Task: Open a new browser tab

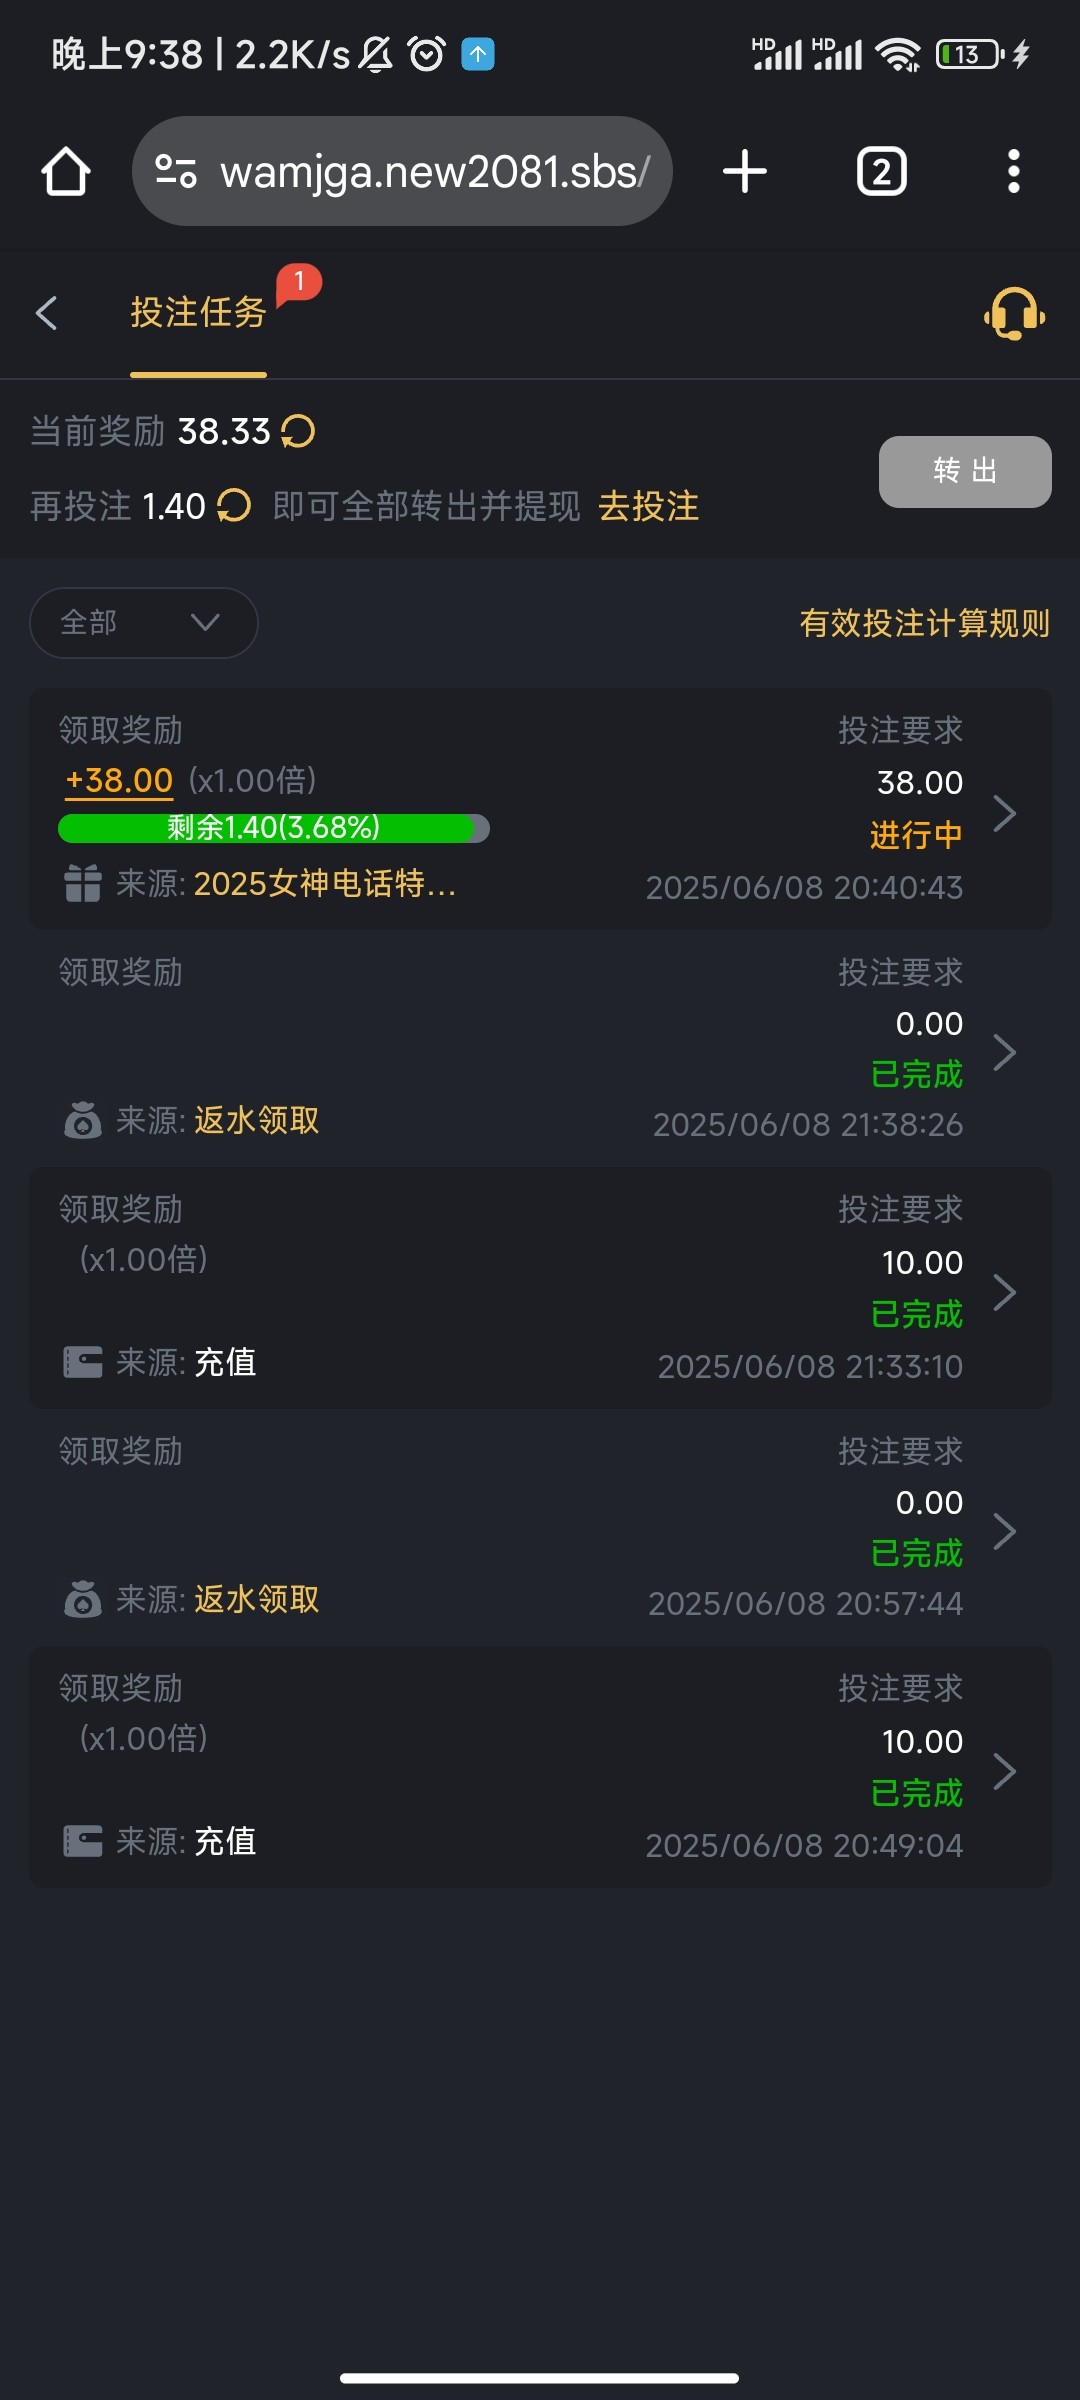Action: (744, 171)
